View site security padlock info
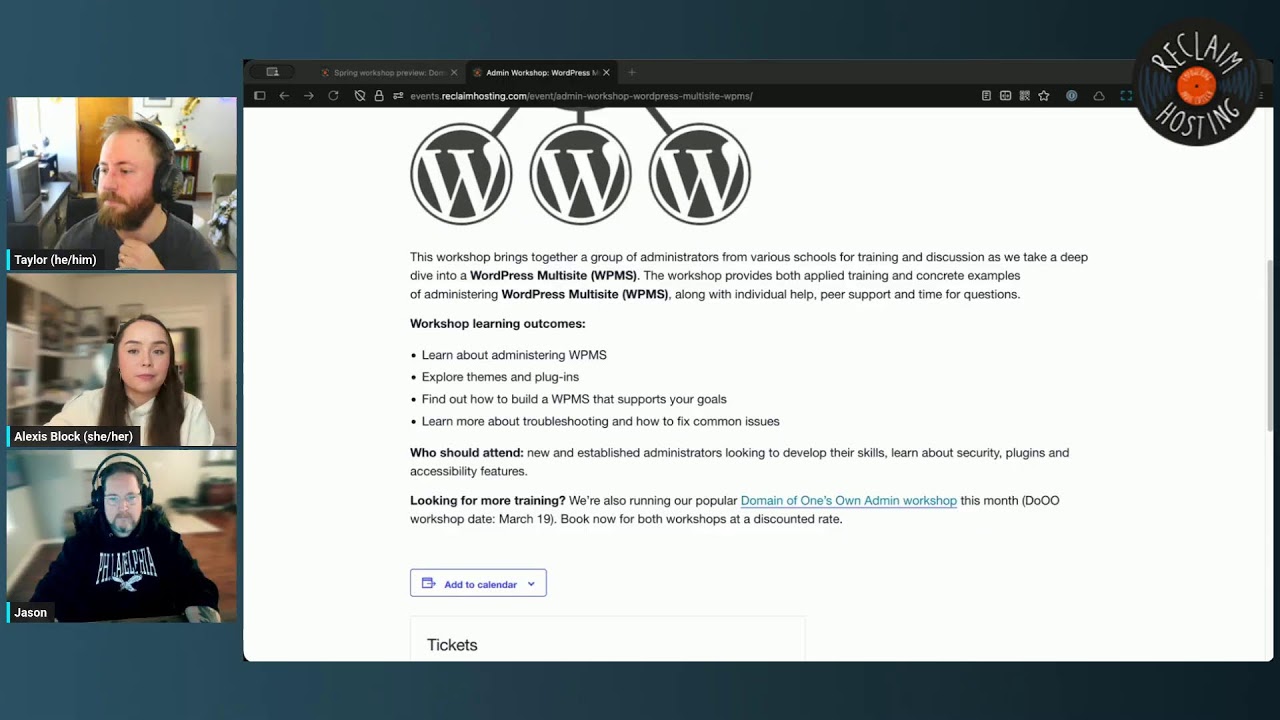 (x=379, y=96)
